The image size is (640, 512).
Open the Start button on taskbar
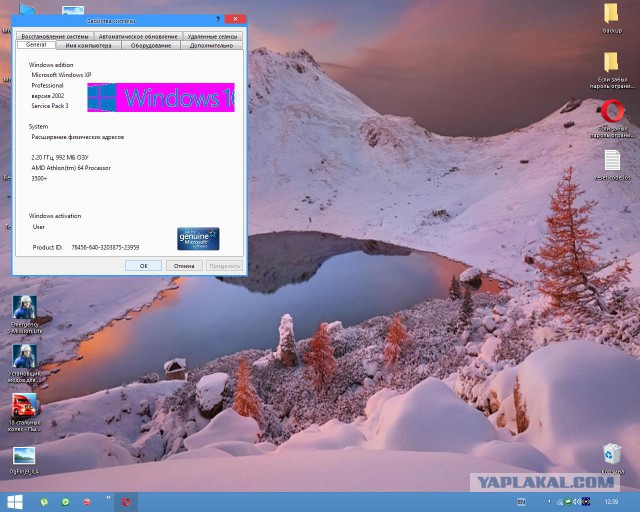[x=15, y=502]
